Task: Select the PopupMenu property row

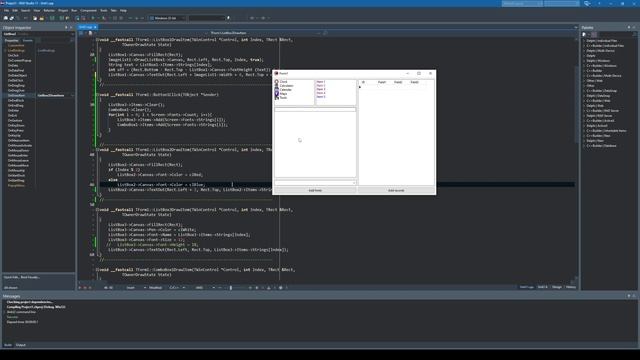Action: [x=39, y=185]
